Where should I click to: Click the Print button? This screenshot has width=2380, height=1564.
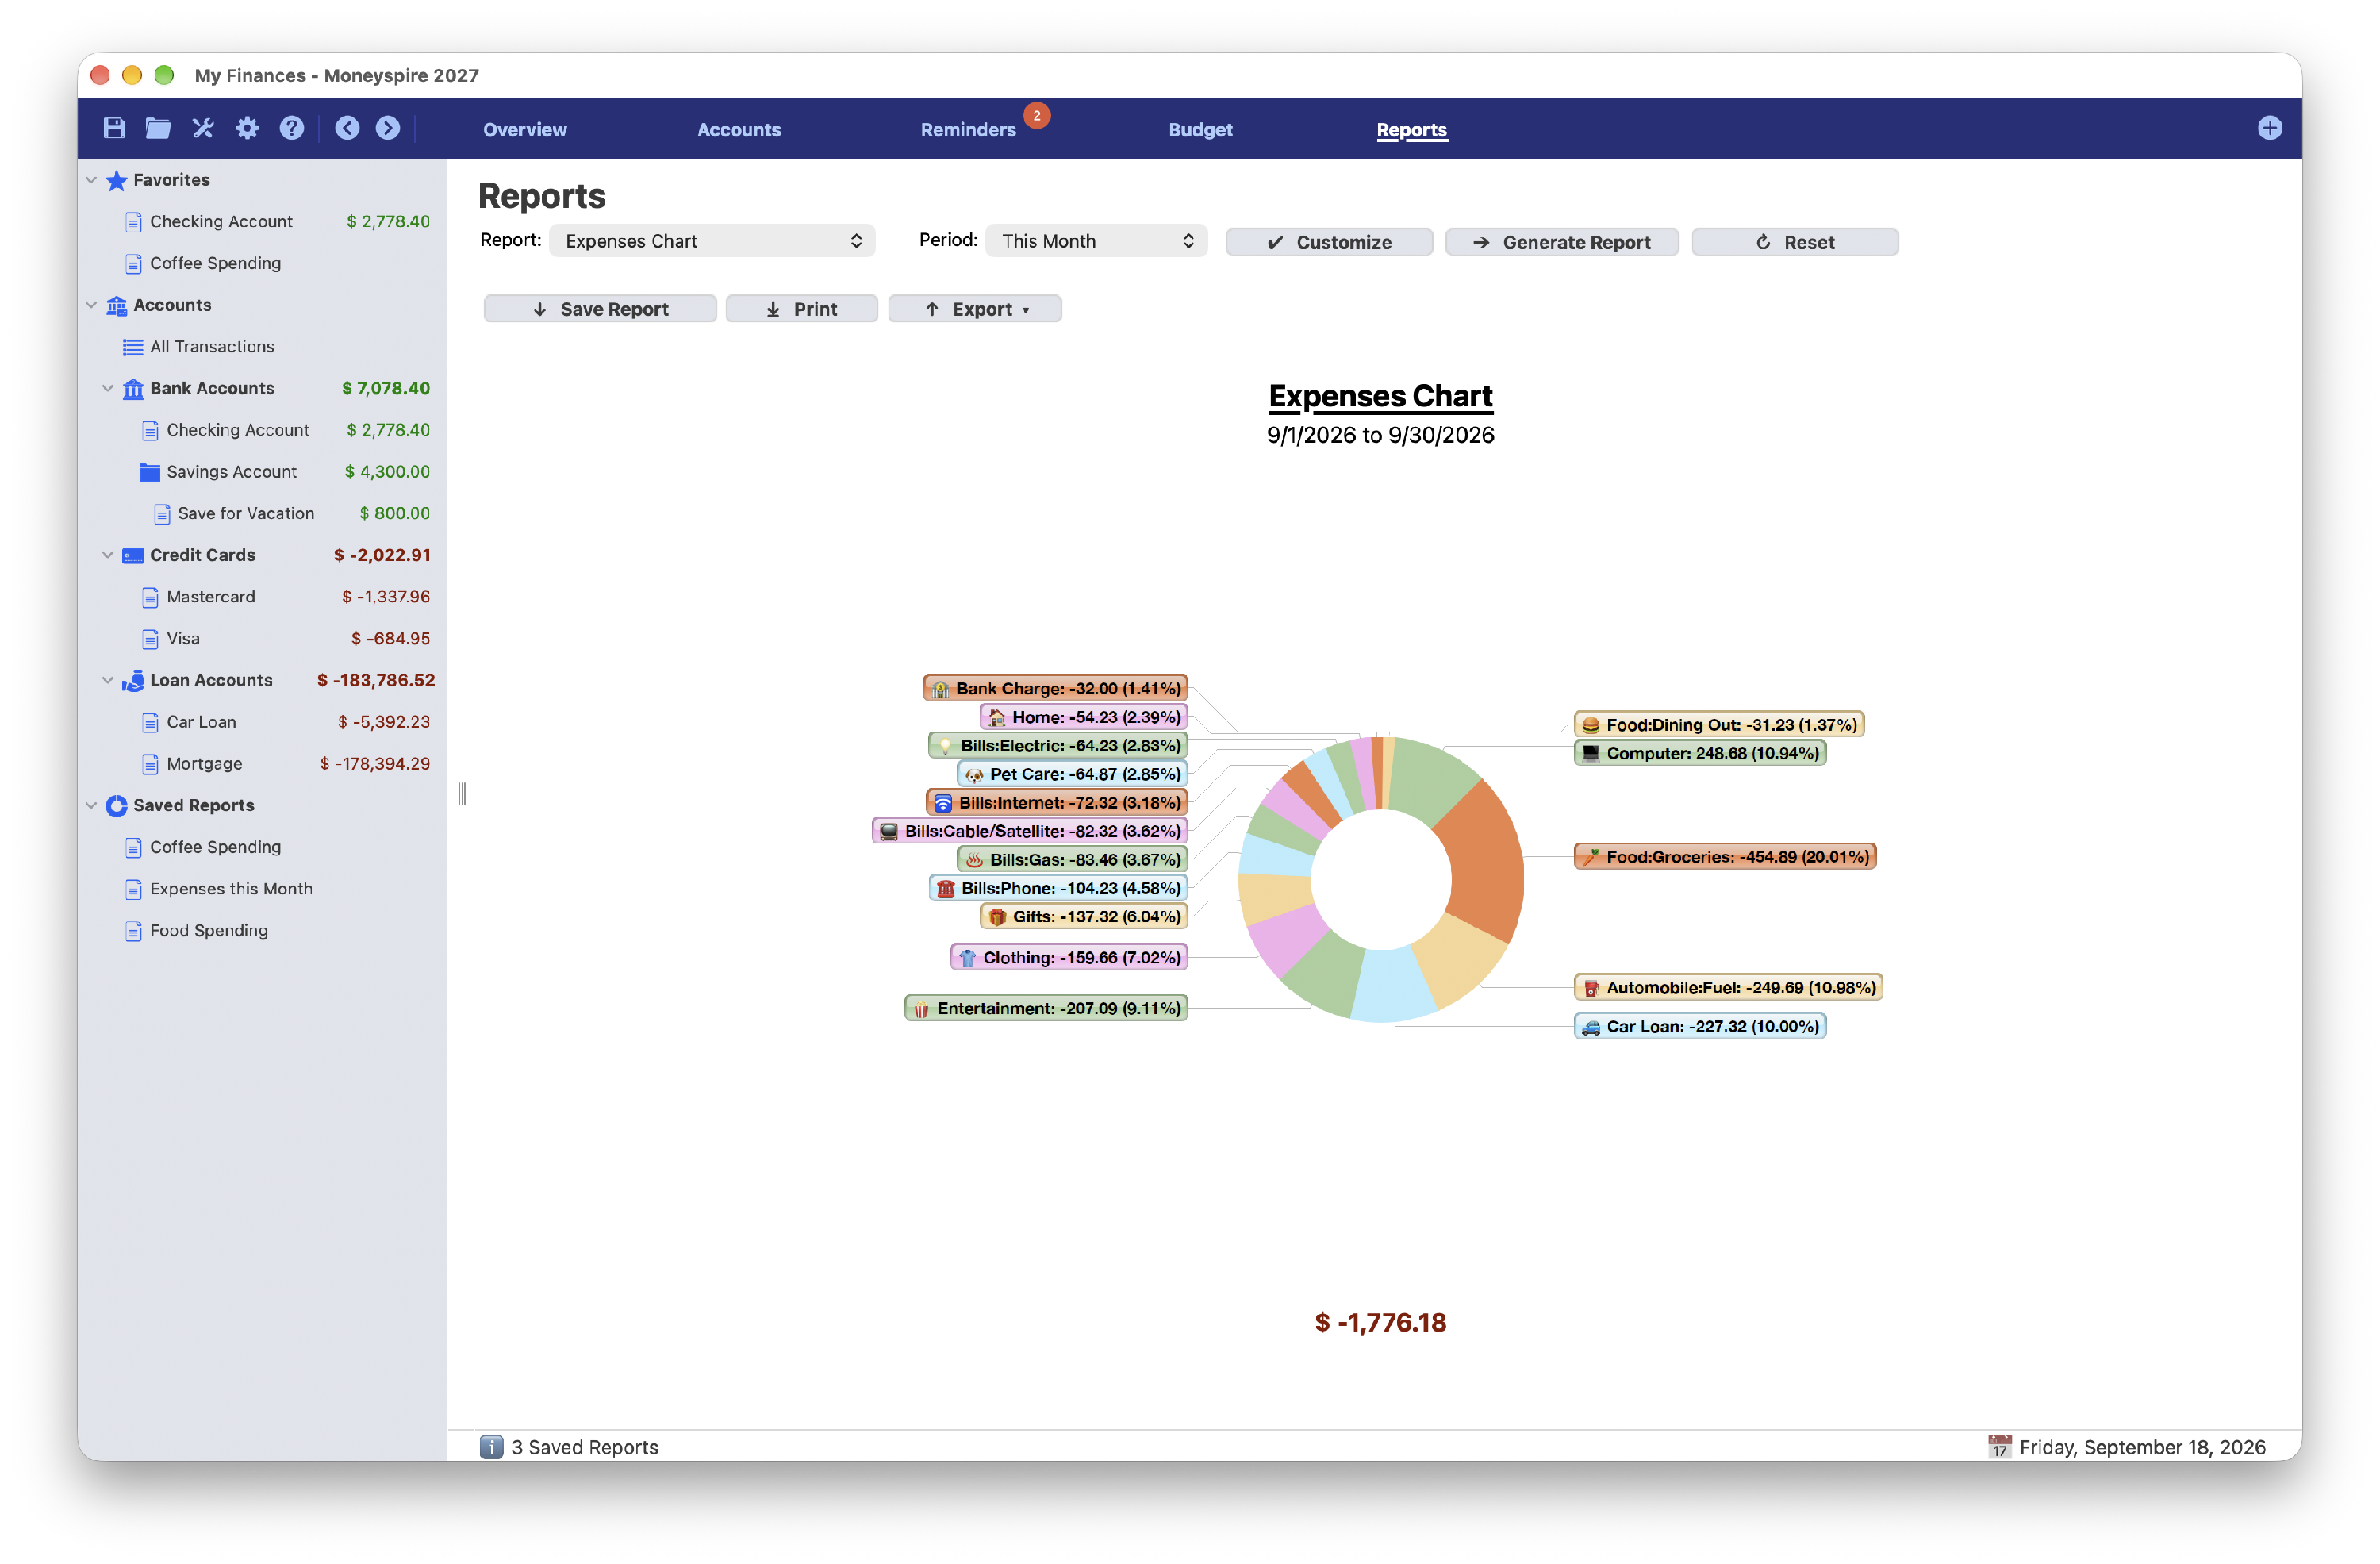801,309
